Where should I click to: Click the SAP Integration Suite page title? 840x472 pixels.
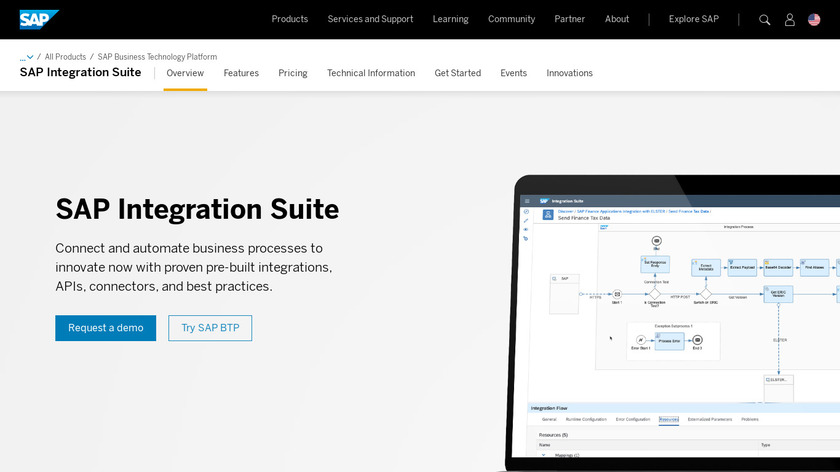80,73
